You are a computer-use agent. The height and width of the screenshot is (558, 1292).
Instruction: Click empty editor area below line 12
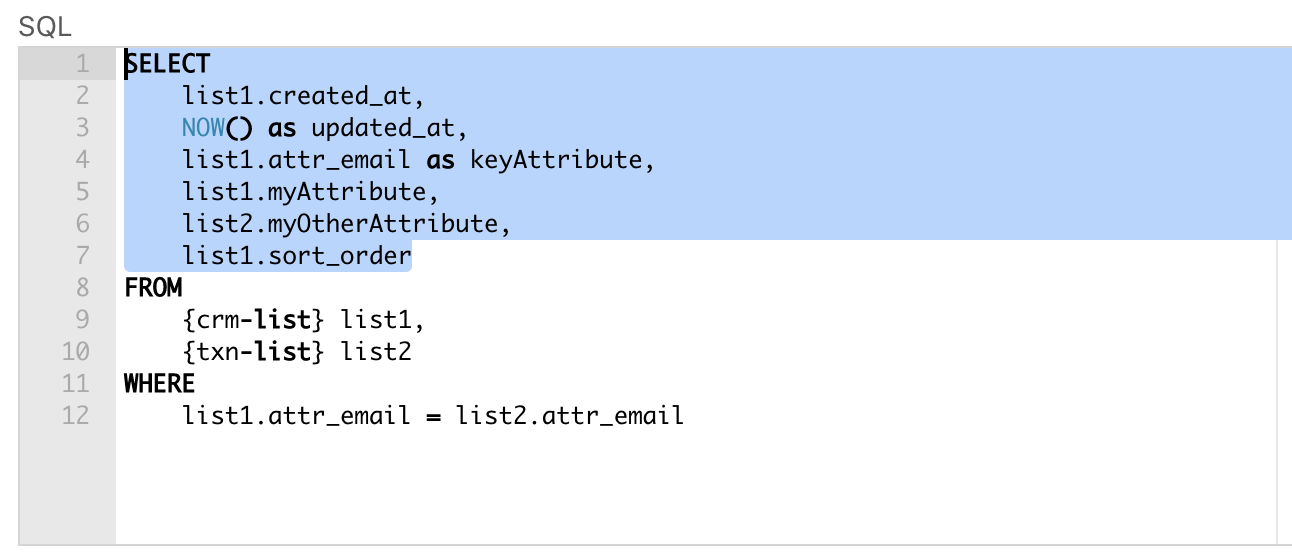696,488
